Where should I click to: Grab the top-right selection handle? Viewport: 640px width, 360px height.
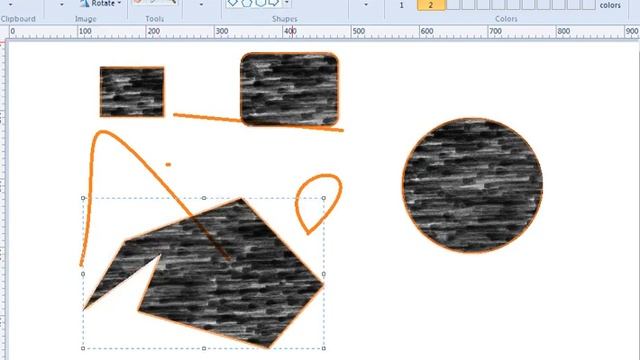click(324, 198)
